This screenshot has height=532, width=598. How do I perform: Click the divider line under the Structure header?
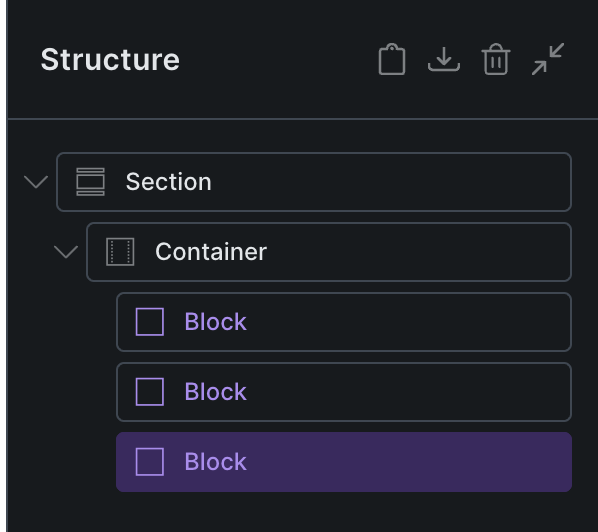click(303, 119)
